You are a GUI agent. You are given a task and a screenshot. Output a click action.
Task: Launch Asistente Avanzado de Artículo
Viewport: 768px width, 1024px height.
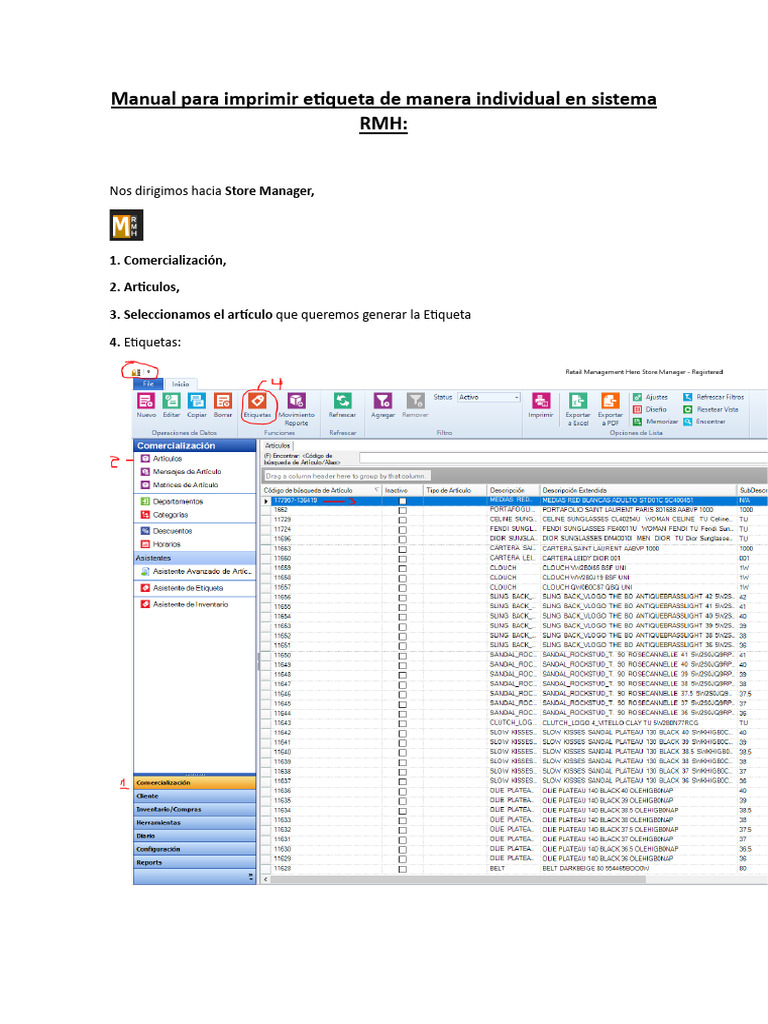[196, 571]
